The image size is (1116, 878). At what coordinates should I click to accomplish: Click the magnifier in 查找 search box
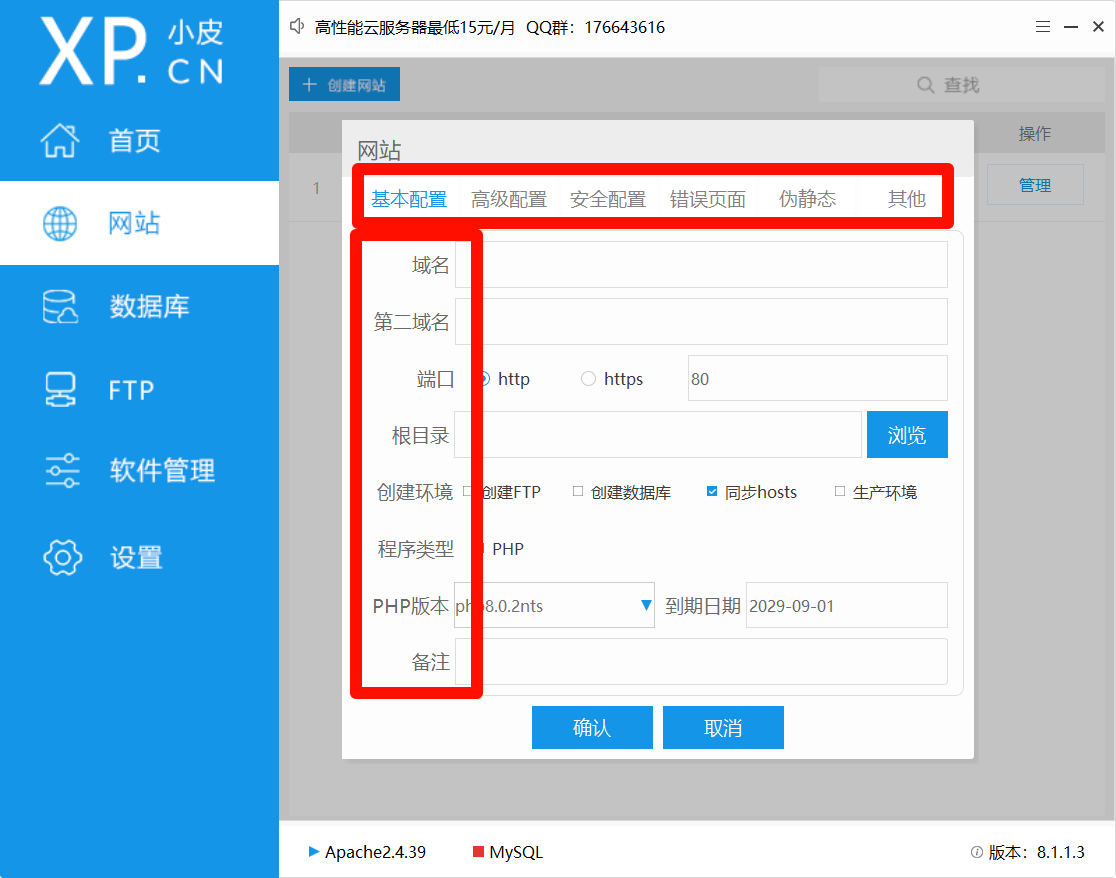[925, 85]
